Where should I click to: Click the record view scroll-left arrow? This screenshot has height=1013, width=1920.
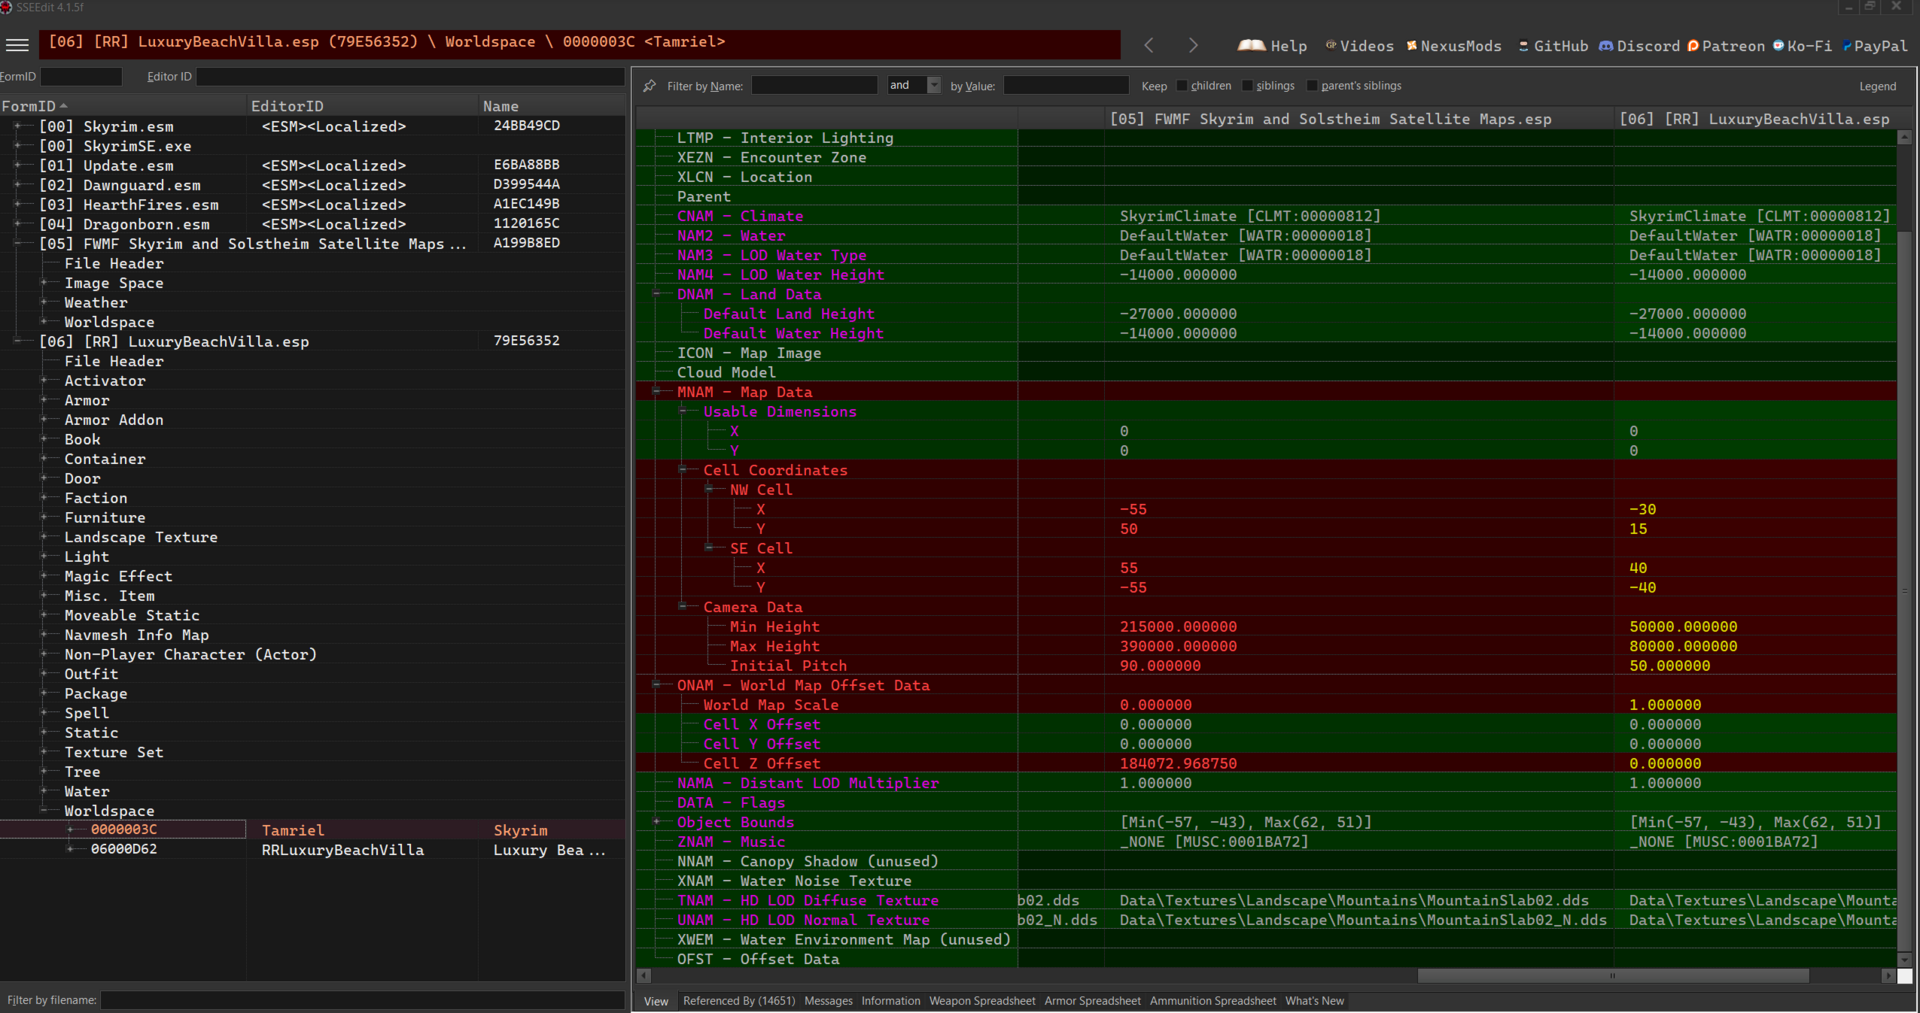pyautogui.click(x=644, y=976)
